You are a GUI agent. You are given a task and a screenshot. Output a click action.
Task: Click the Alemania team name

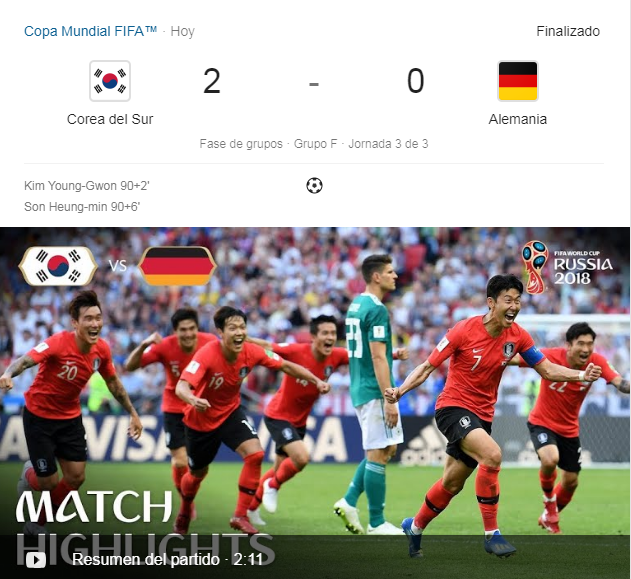pyautogui.click(x=518, y=119)
